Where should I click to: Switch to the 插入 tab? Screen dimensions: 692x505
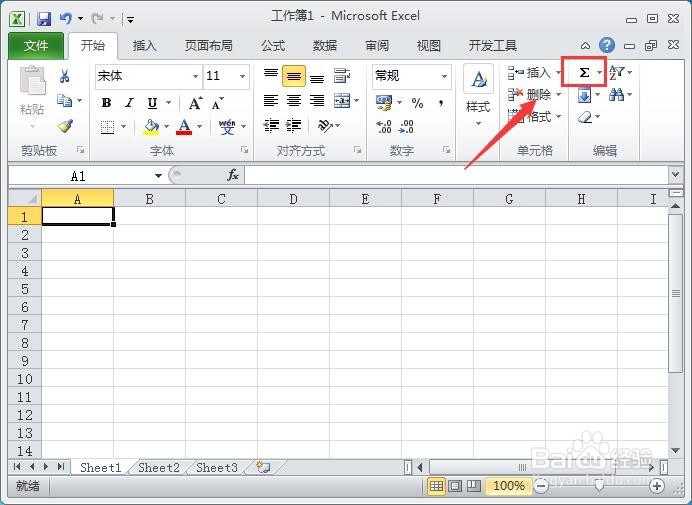pyautogui.click(x=144, y=45)
